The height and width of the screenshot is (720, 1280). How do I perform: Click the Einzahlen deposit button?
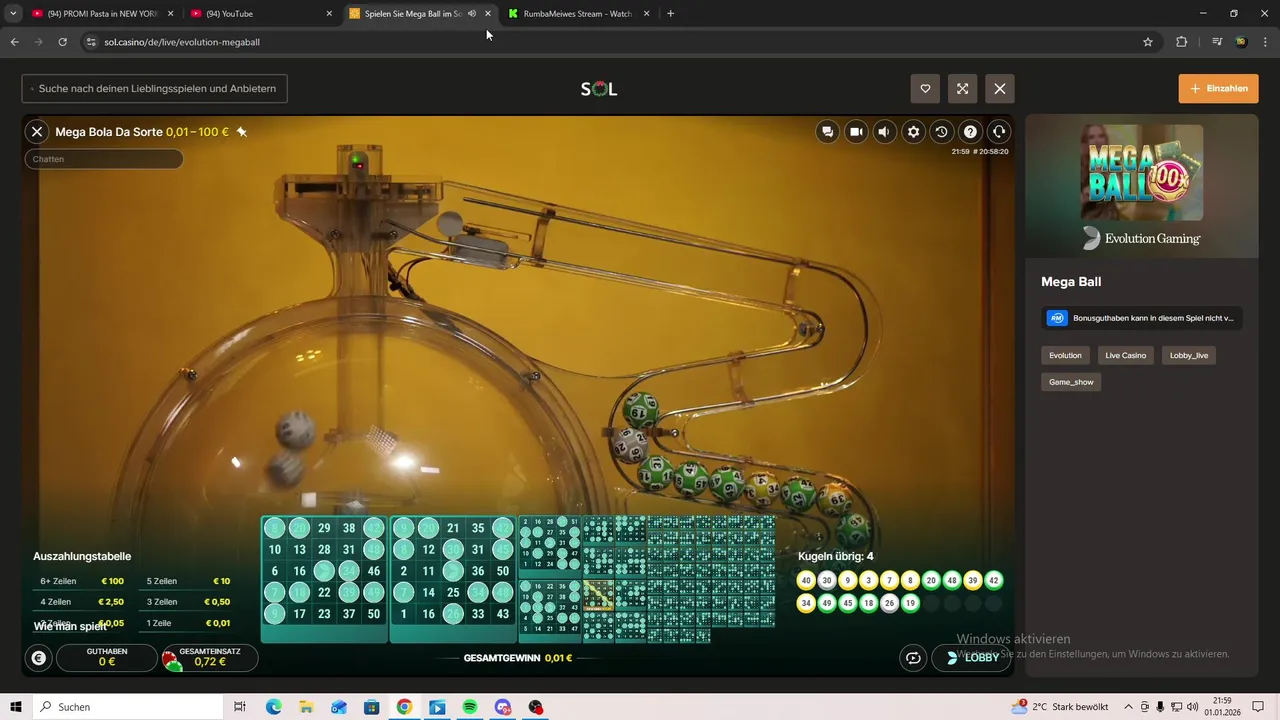coord(1218,88)
